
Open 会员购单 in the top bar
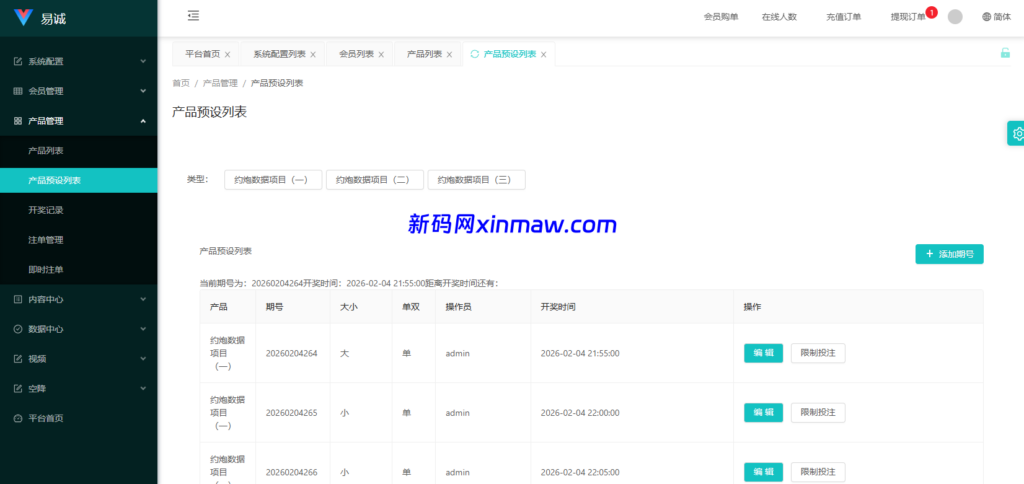tap(721, 17)
